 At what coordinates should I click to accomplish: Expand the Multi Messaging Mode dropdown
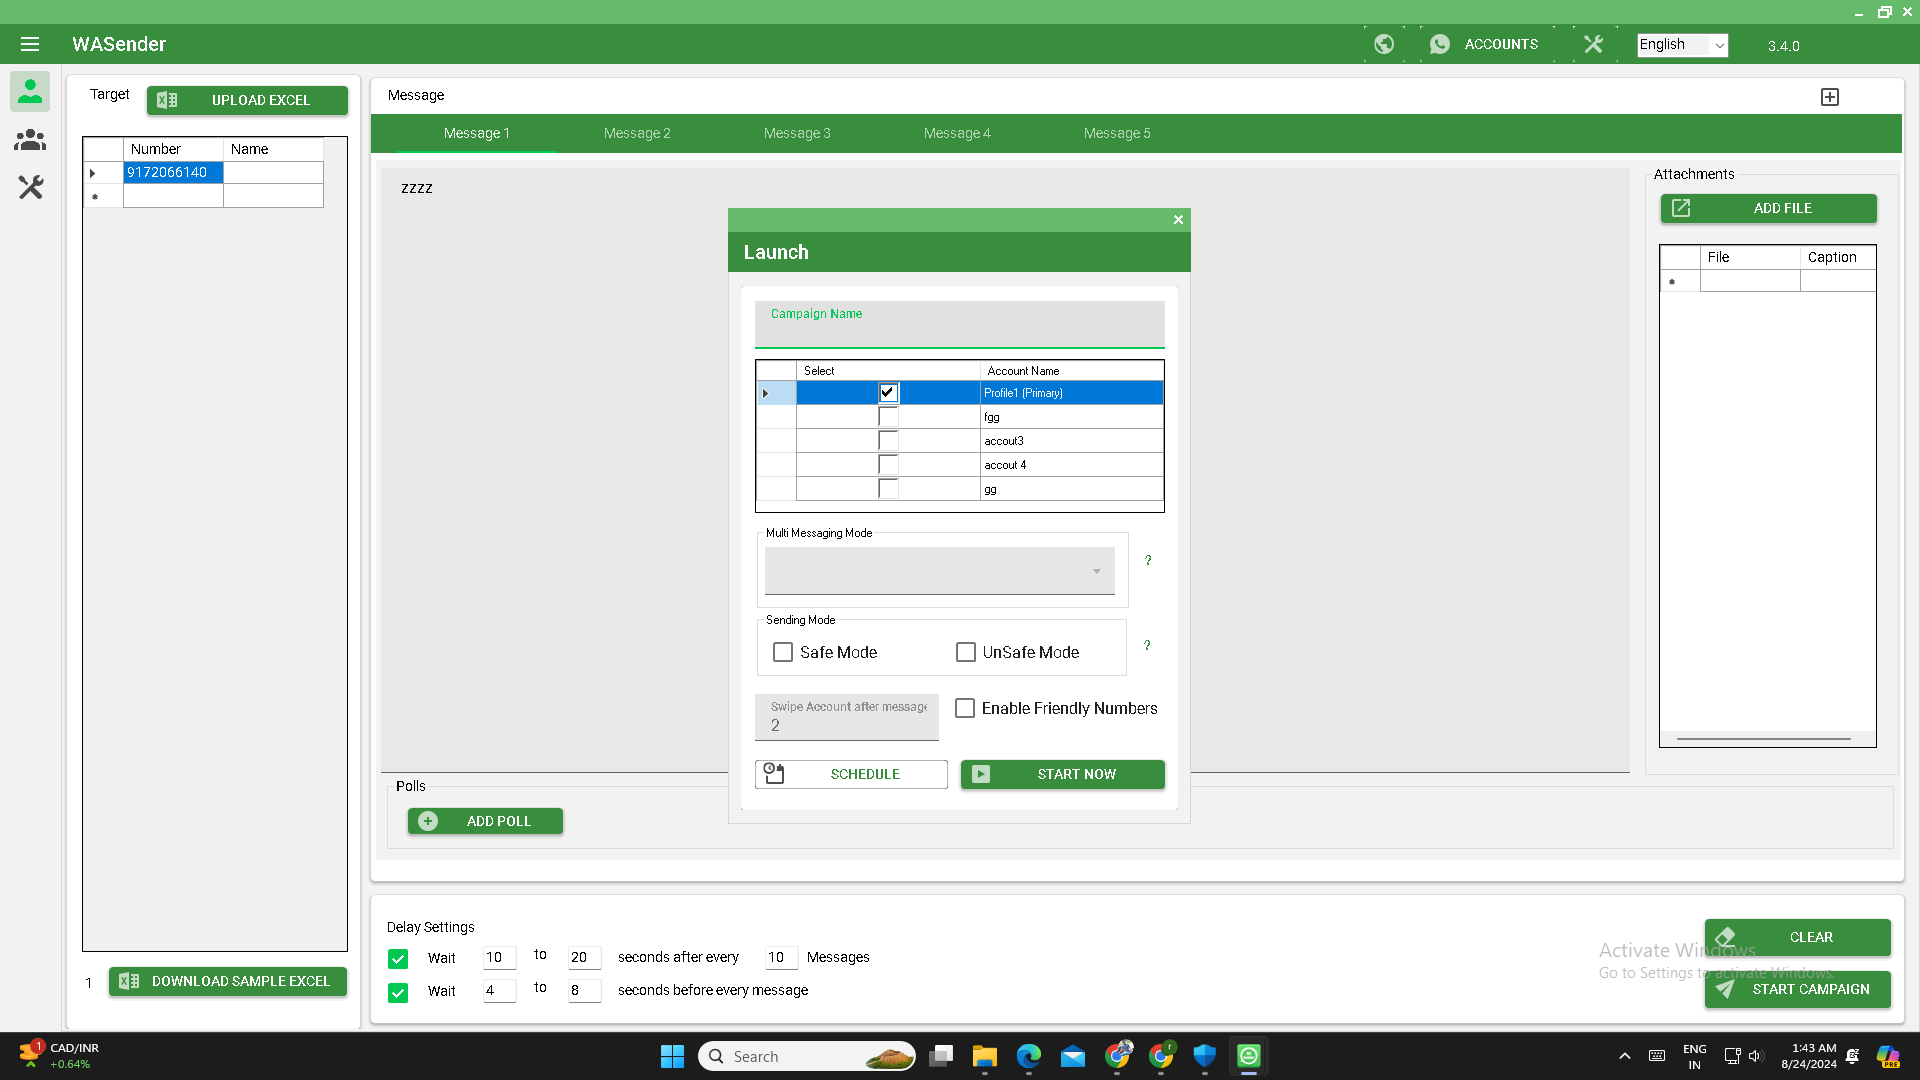point(939,571)
